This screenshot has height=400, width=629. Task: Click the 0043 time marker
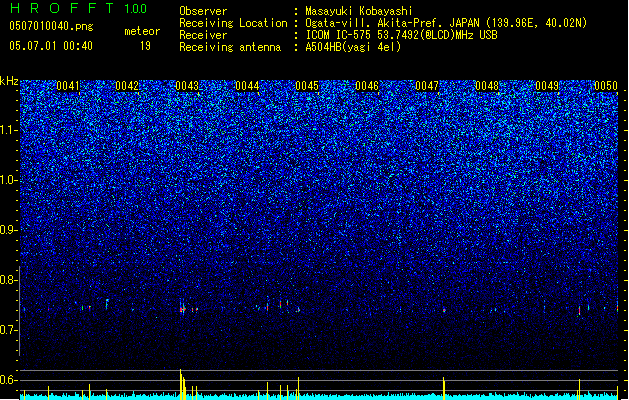click(187, 86)
